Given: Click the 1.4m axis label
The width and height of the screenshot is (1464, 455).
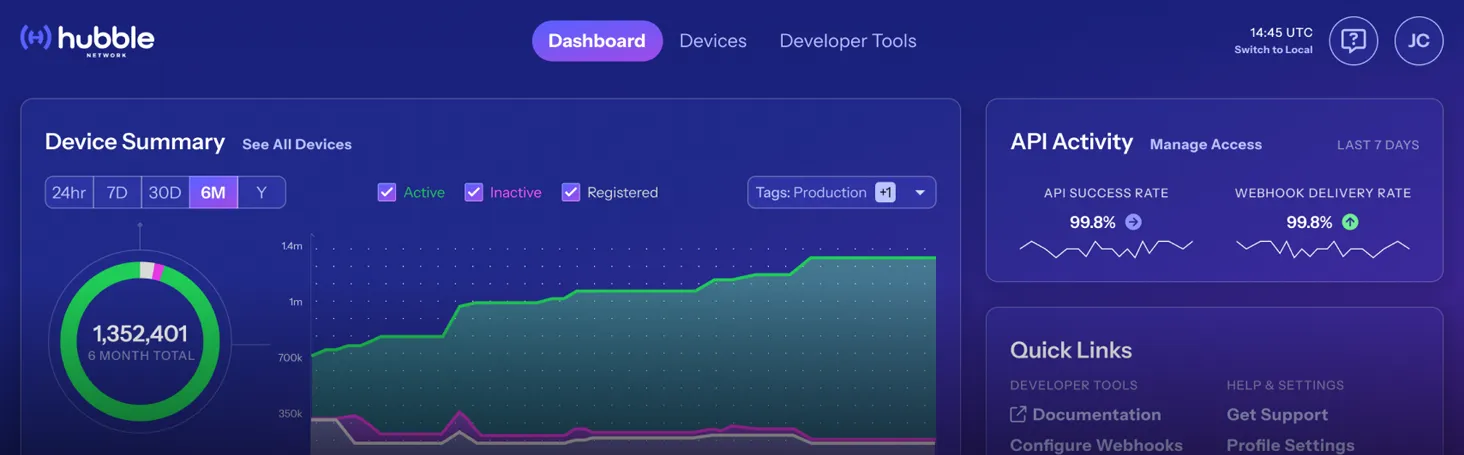Looking at the screenshot, I should (291, 245).
